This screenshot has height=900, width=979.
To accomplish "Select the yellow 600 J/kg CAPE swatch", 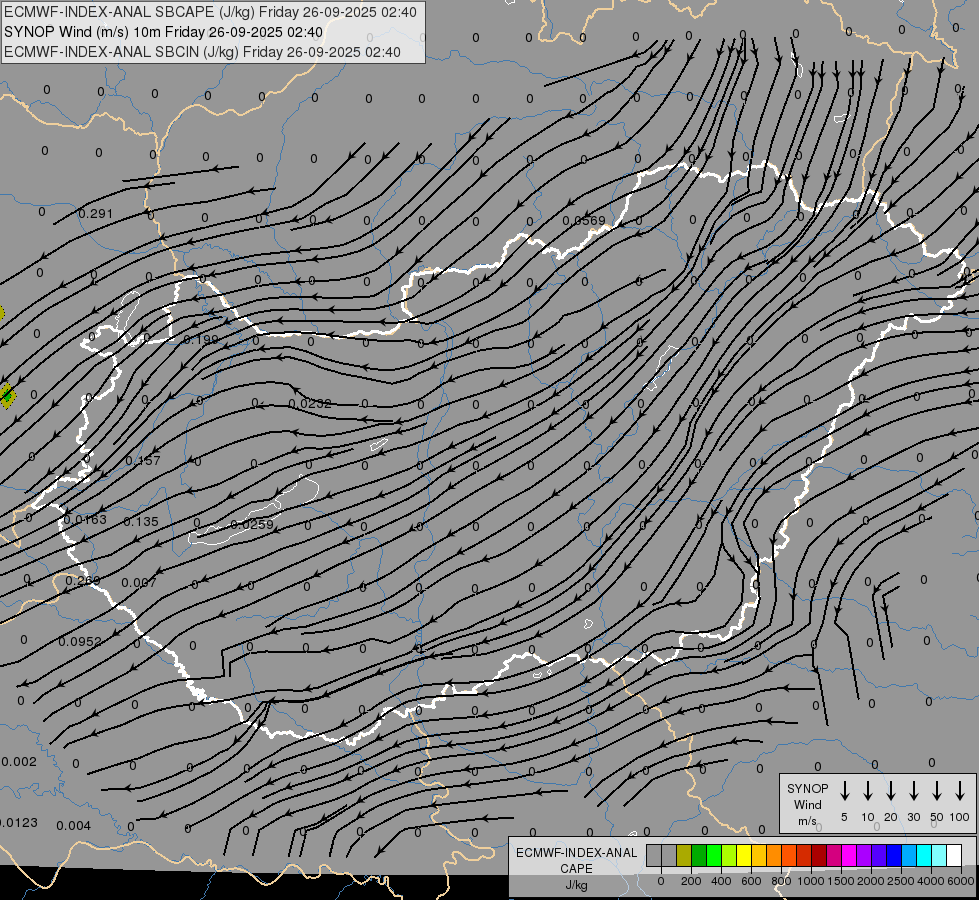I will (745, 855).
